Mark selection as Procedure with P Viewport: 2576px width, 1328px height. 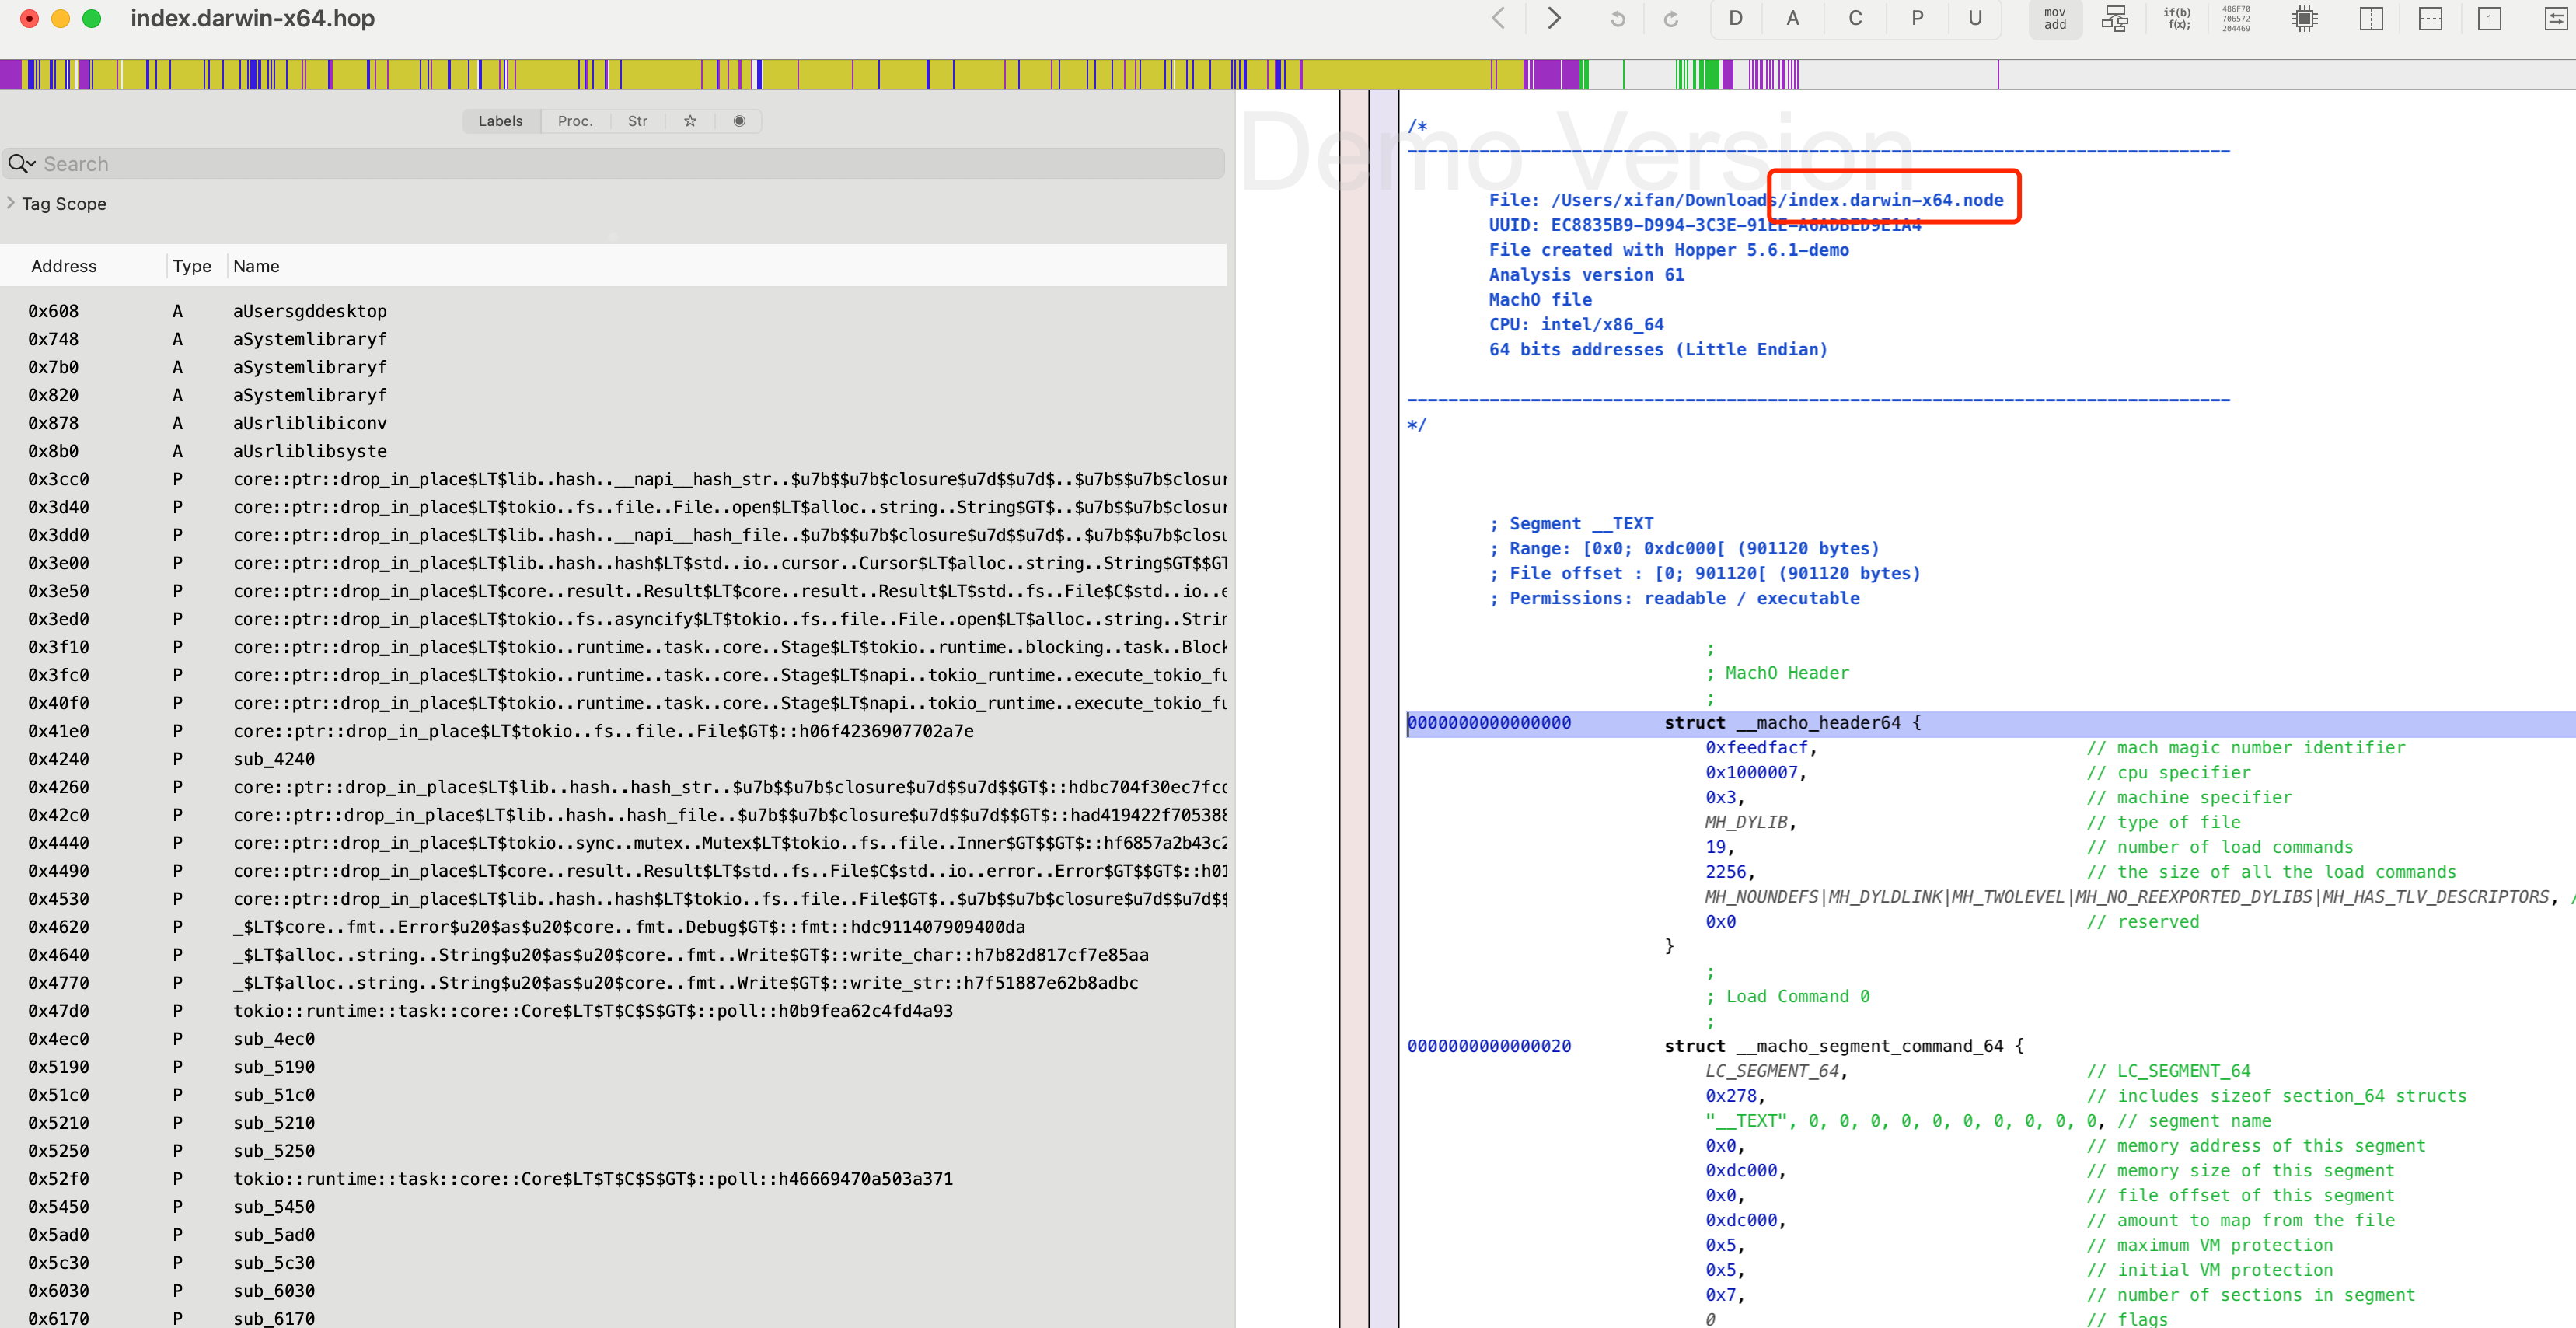1917,19
